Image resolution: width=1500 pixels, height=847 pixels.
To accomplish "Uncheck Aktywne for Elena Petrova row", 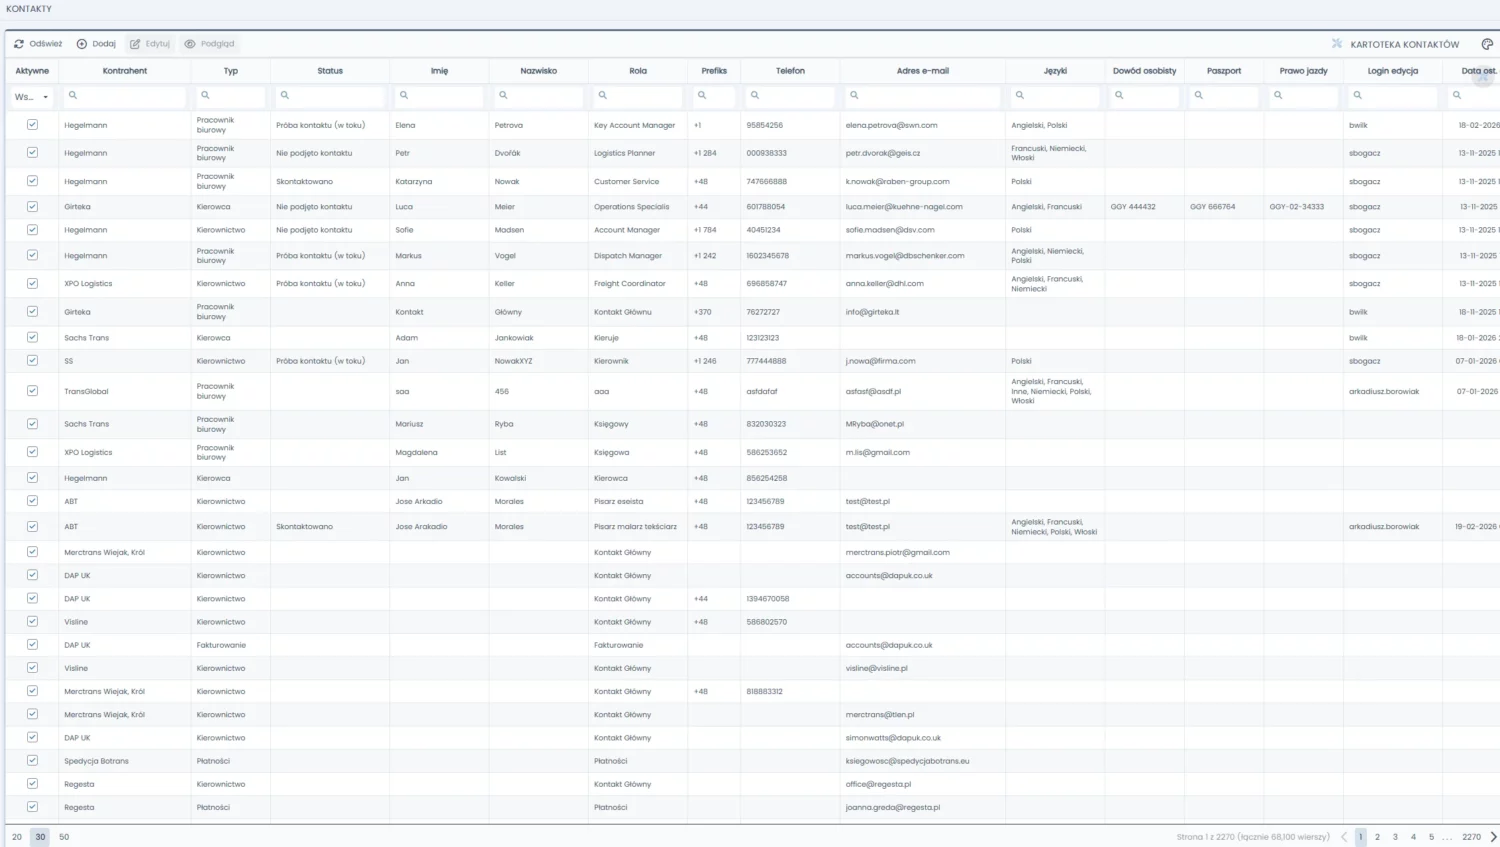I will pos(32,125).
